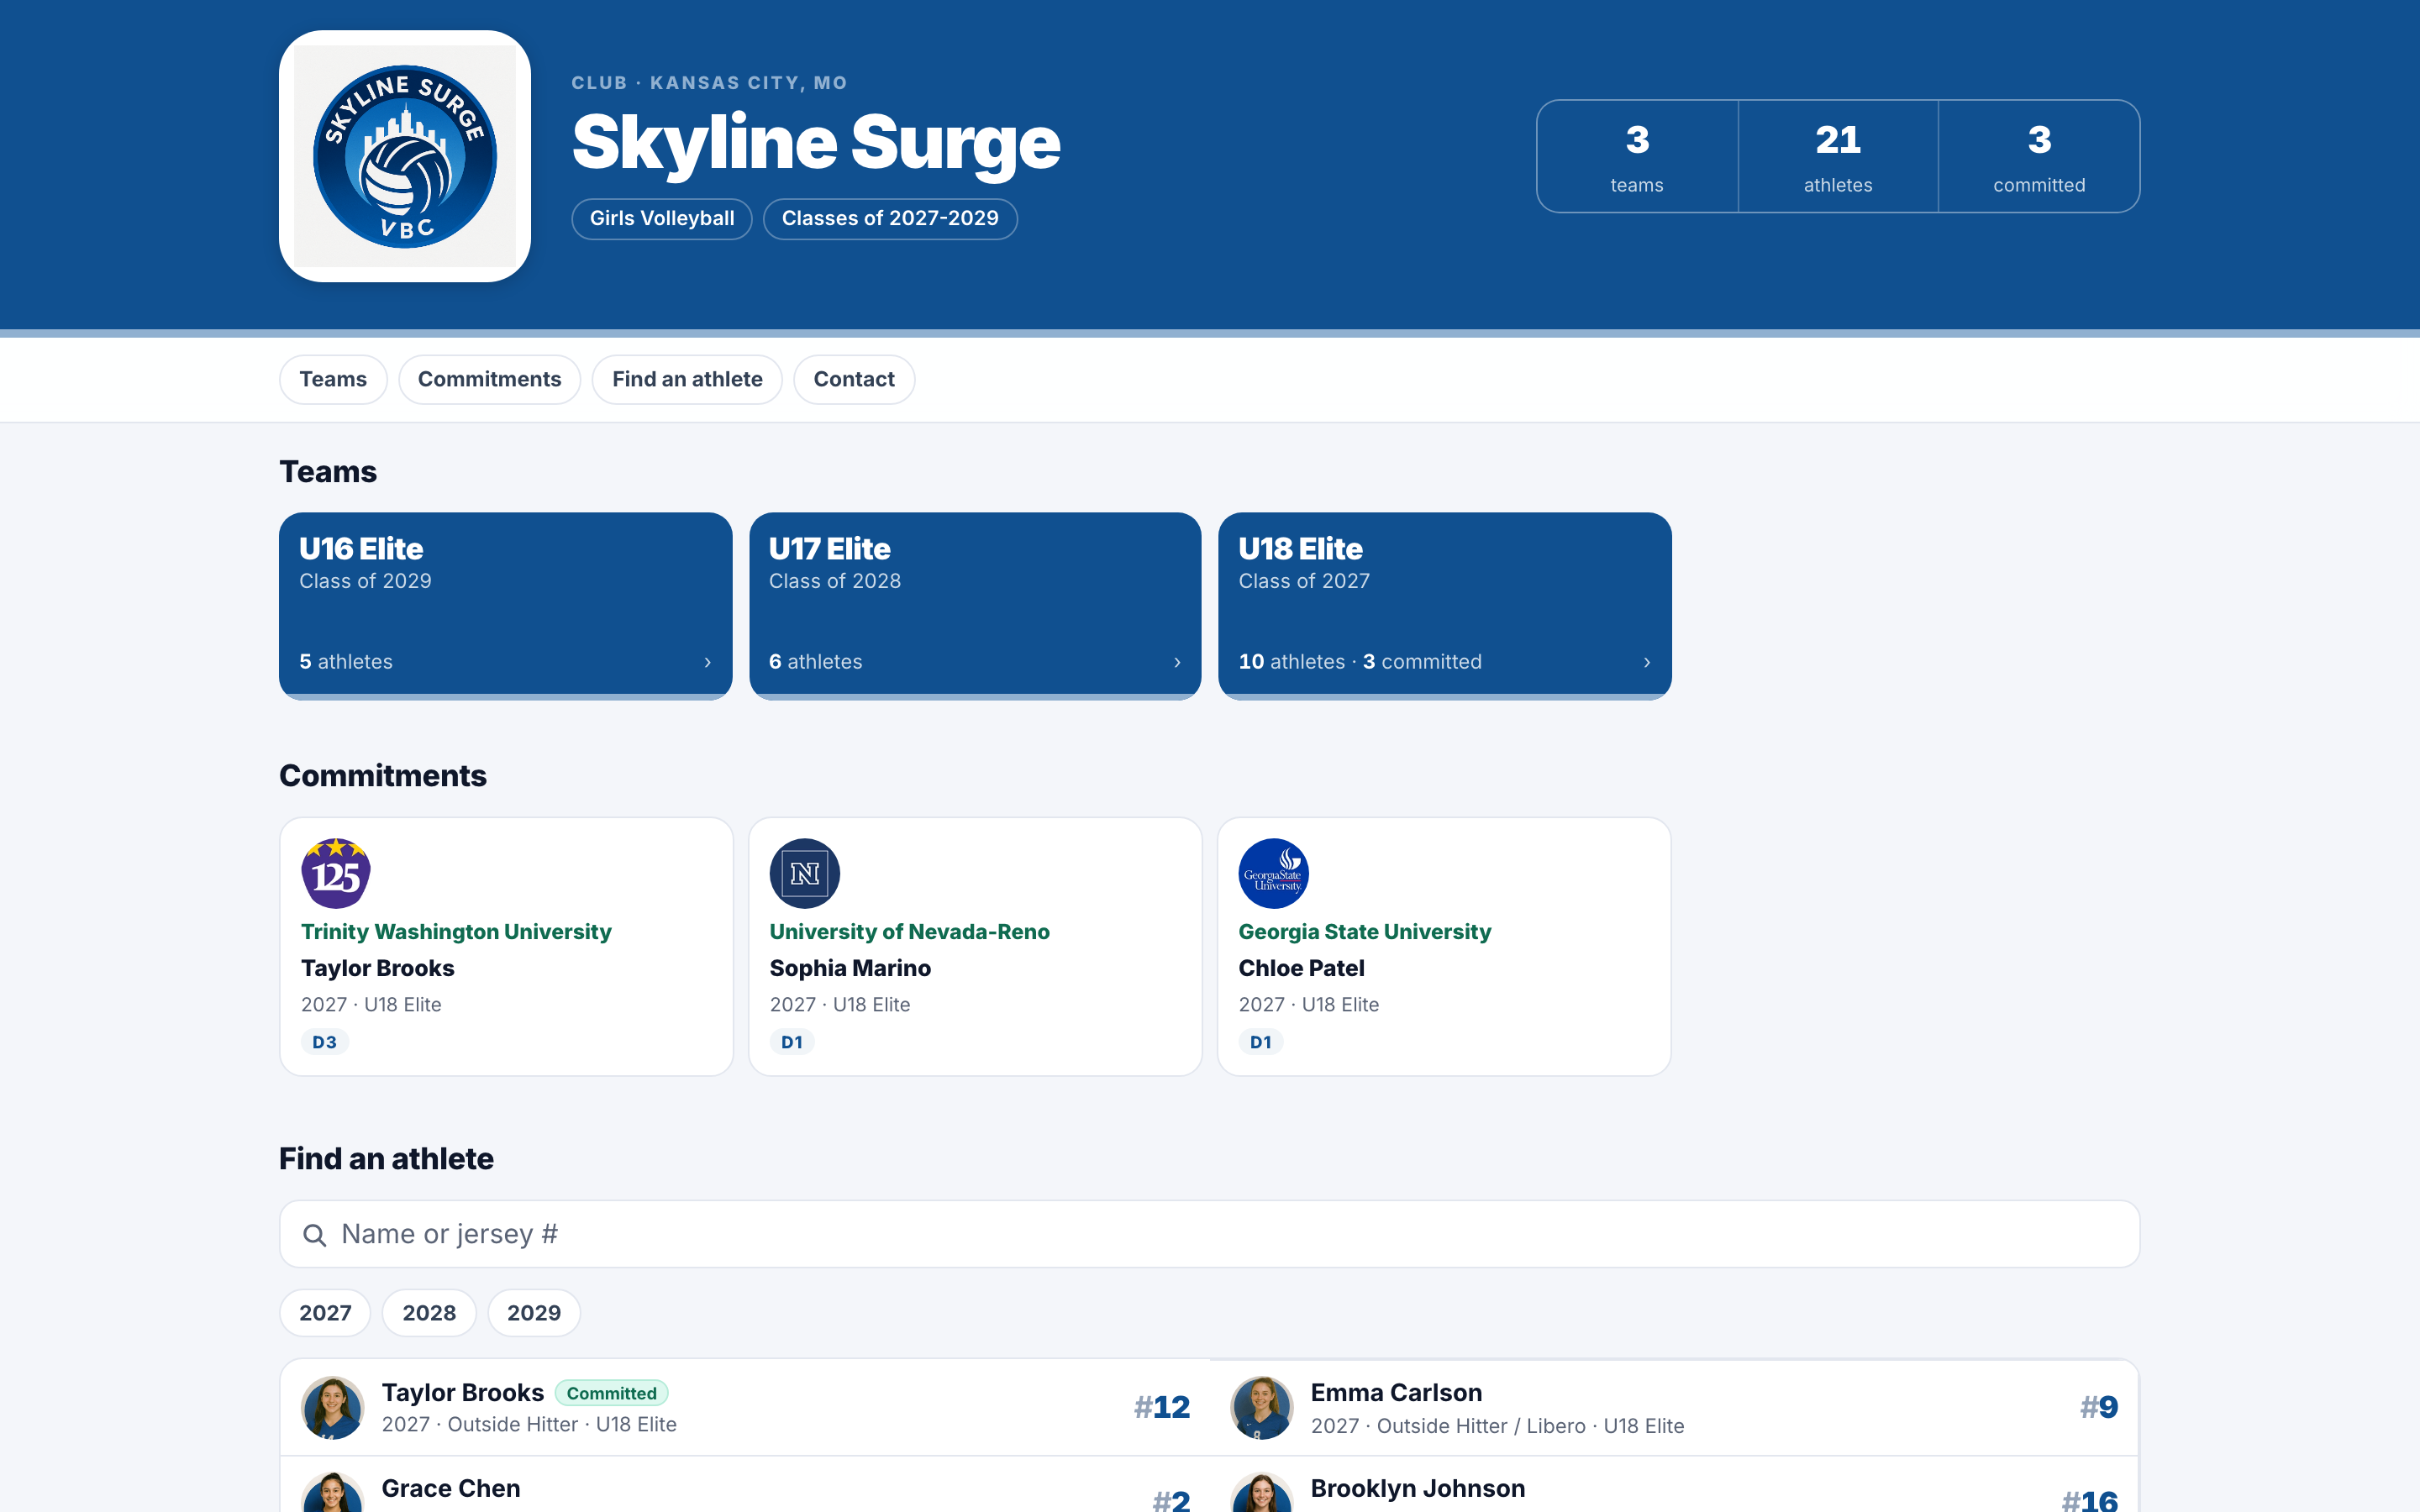Open the U16 Elite team card
This screenshot has width=2420, height=1512.
click(x=505, y=606)
